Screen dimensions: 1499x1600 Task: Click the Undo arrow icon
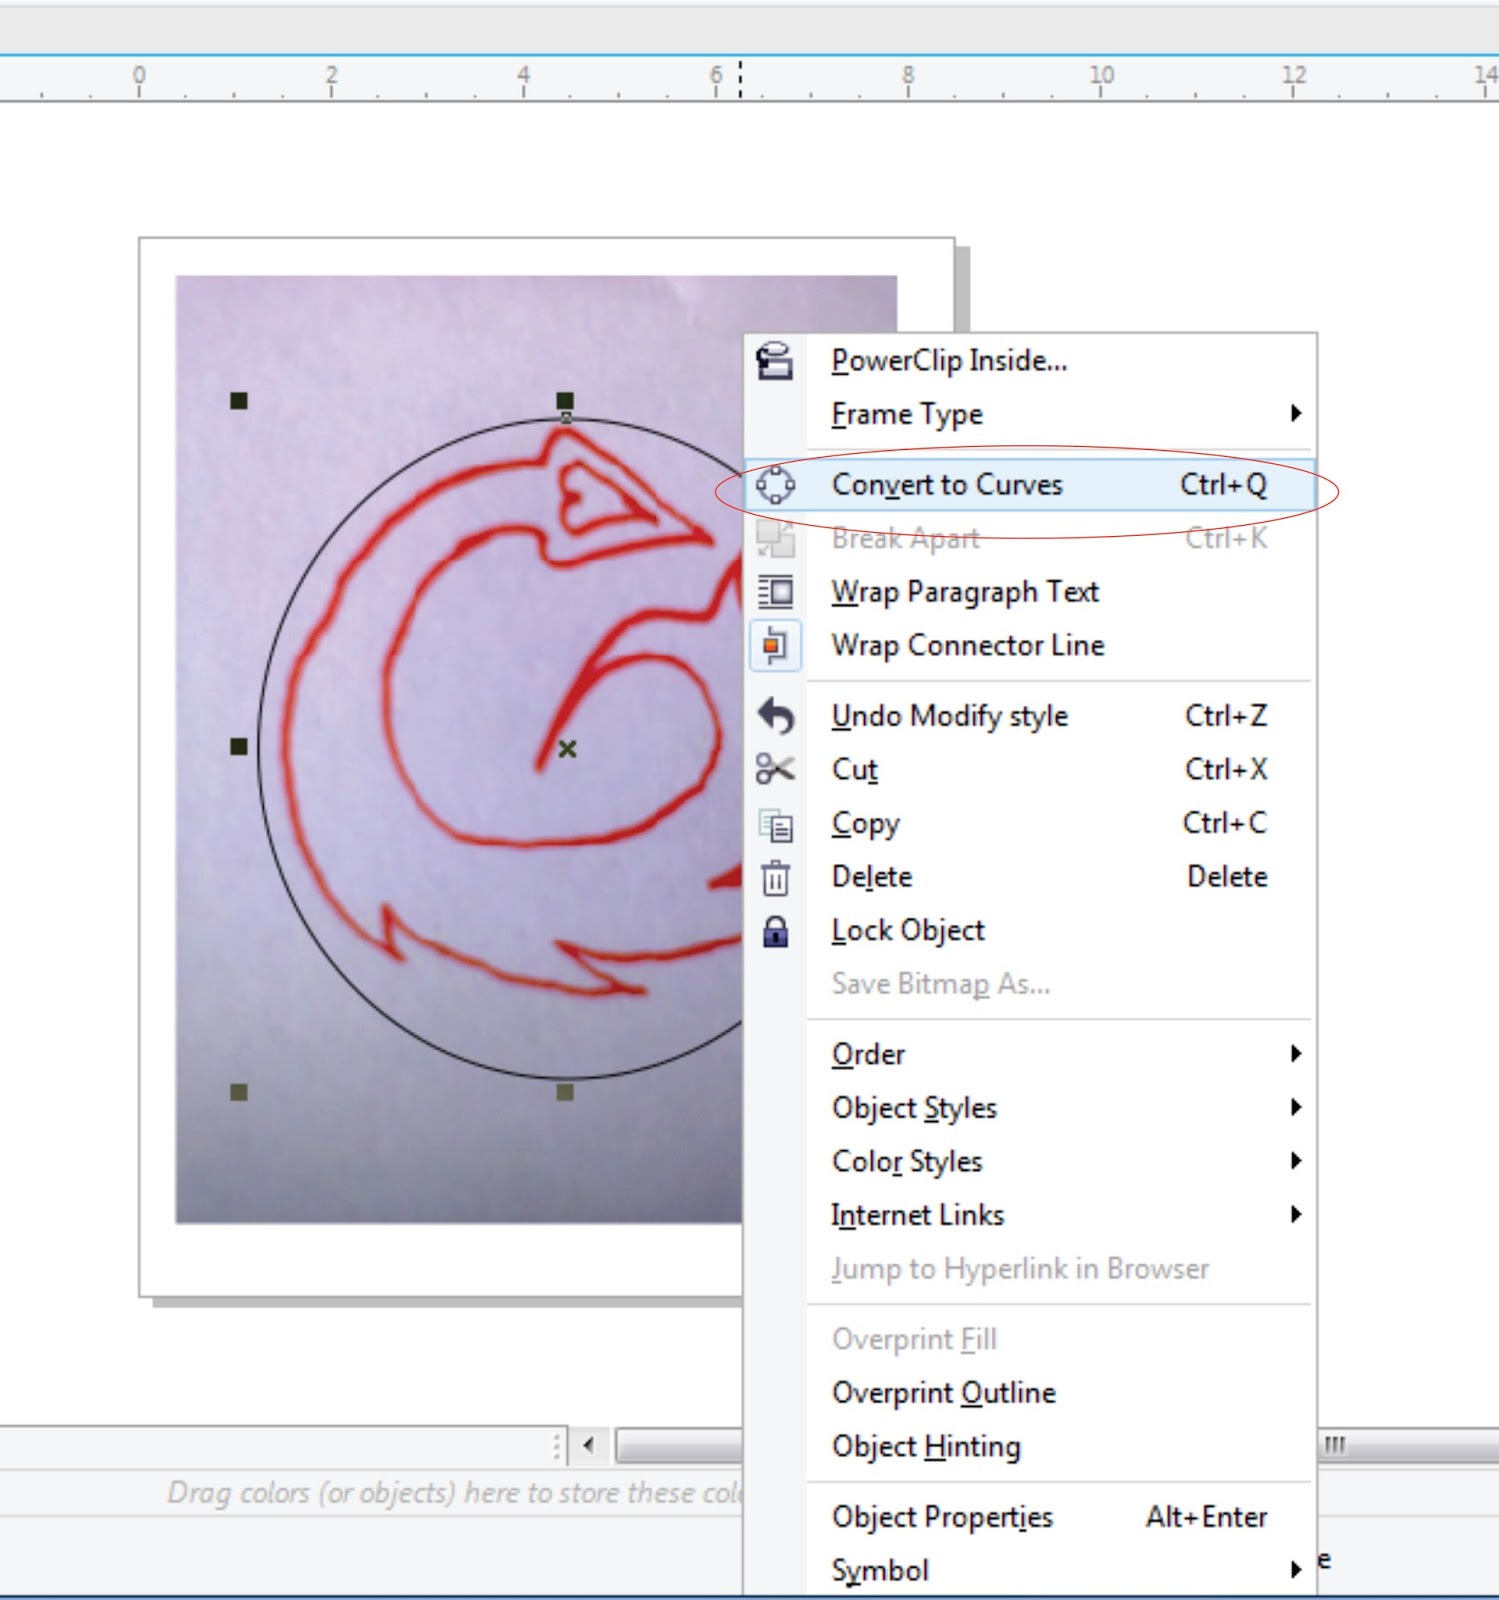click(775, 716)
